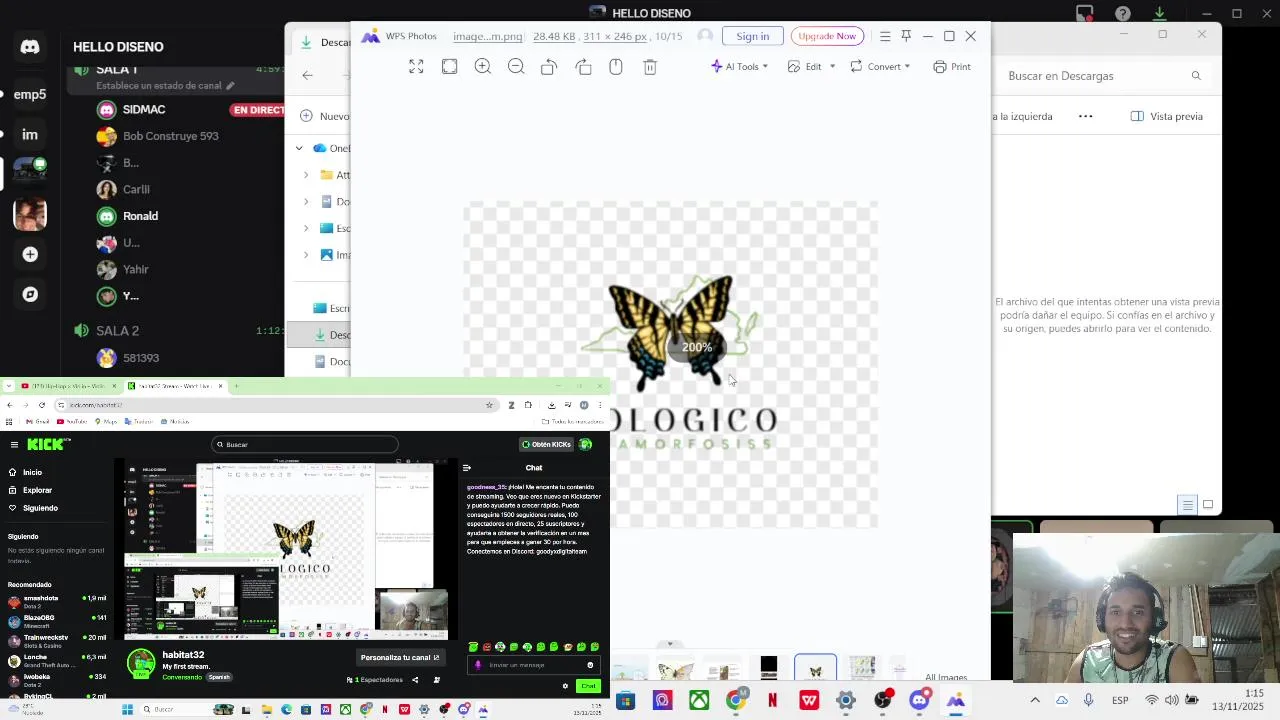Collapse the OneDrive tree node

click(x=299, y=148)
